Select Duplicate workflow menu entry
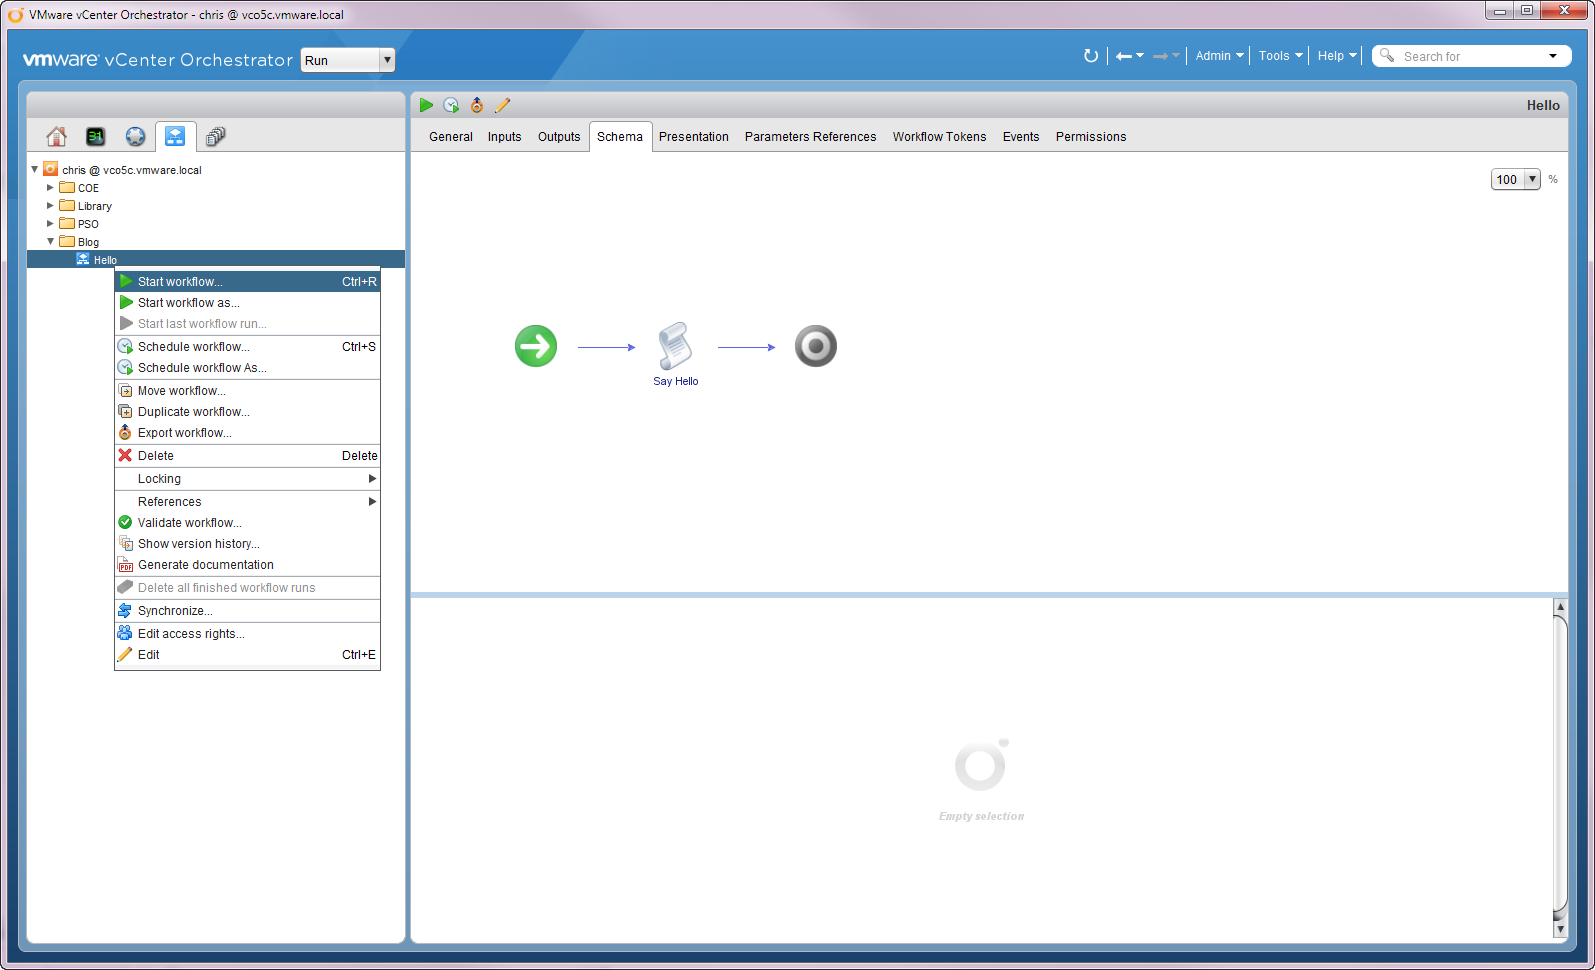This screenshot has width=1595, height=970. (193, 412)
